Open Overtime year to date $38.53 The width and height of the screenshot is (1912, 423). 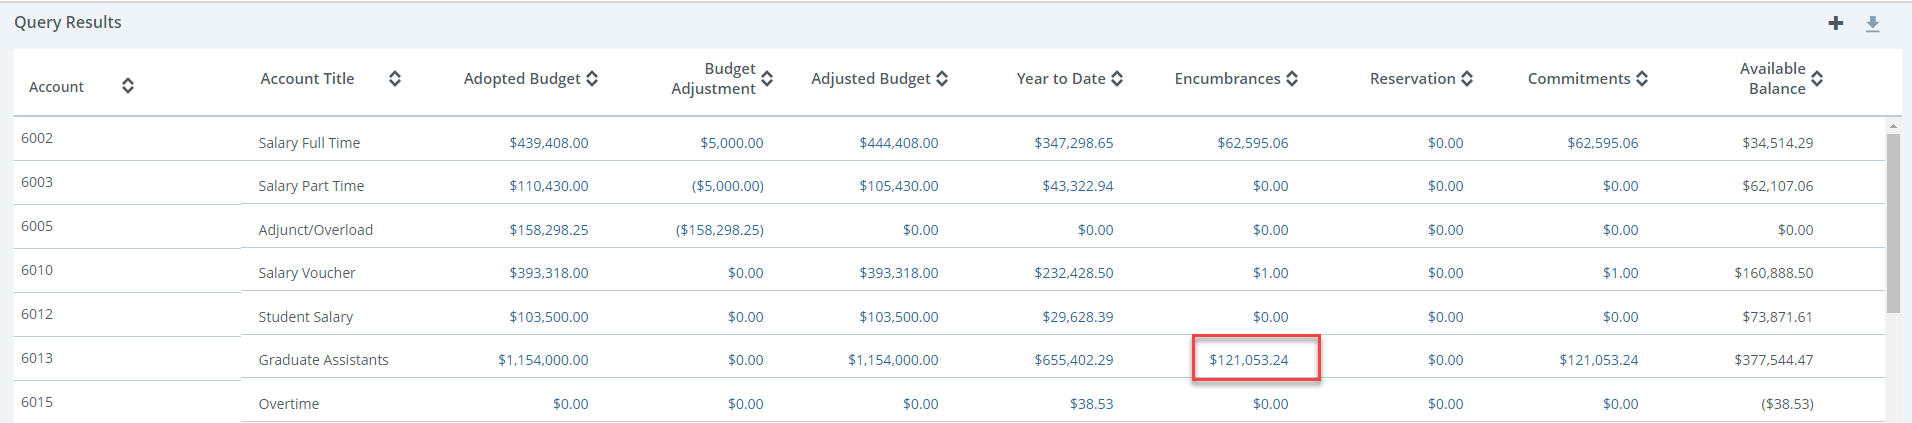tap(1091, 404)
